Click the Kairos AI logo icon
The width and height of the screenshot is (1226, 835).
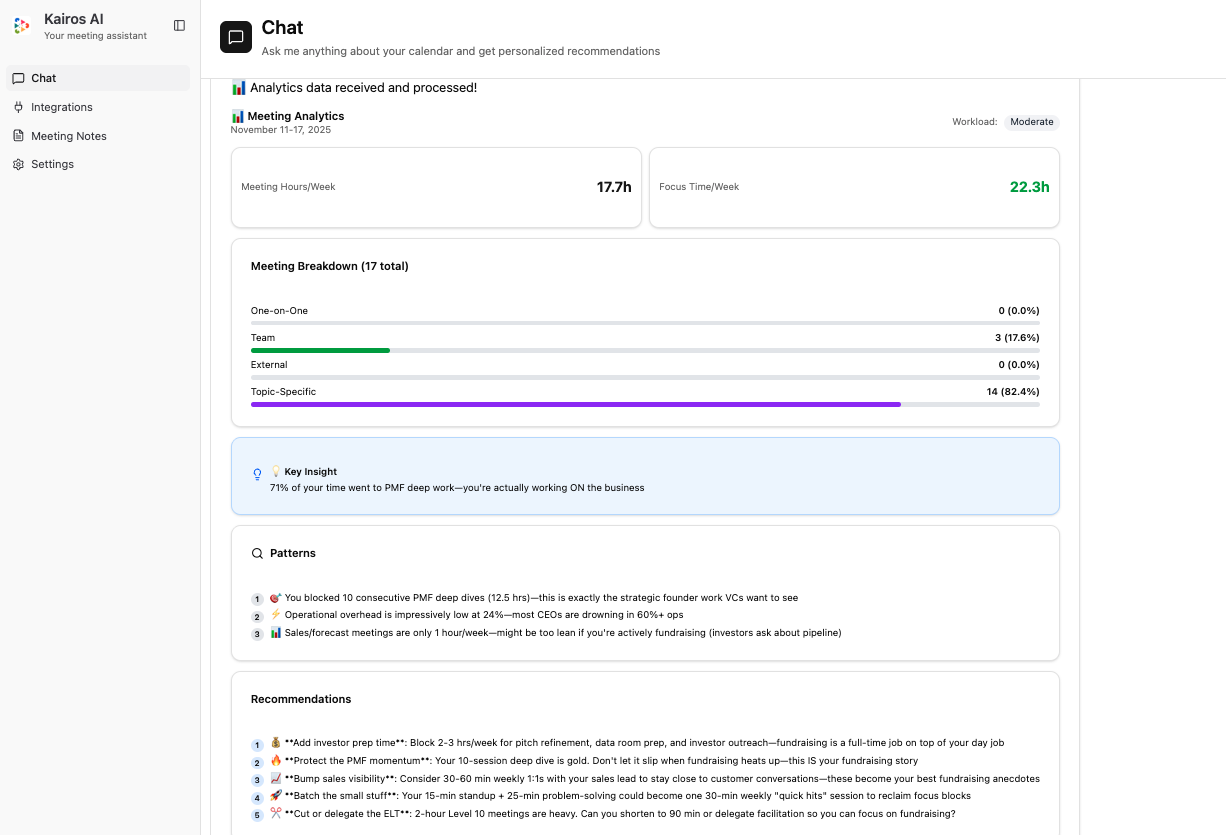[x=22, y=26]
